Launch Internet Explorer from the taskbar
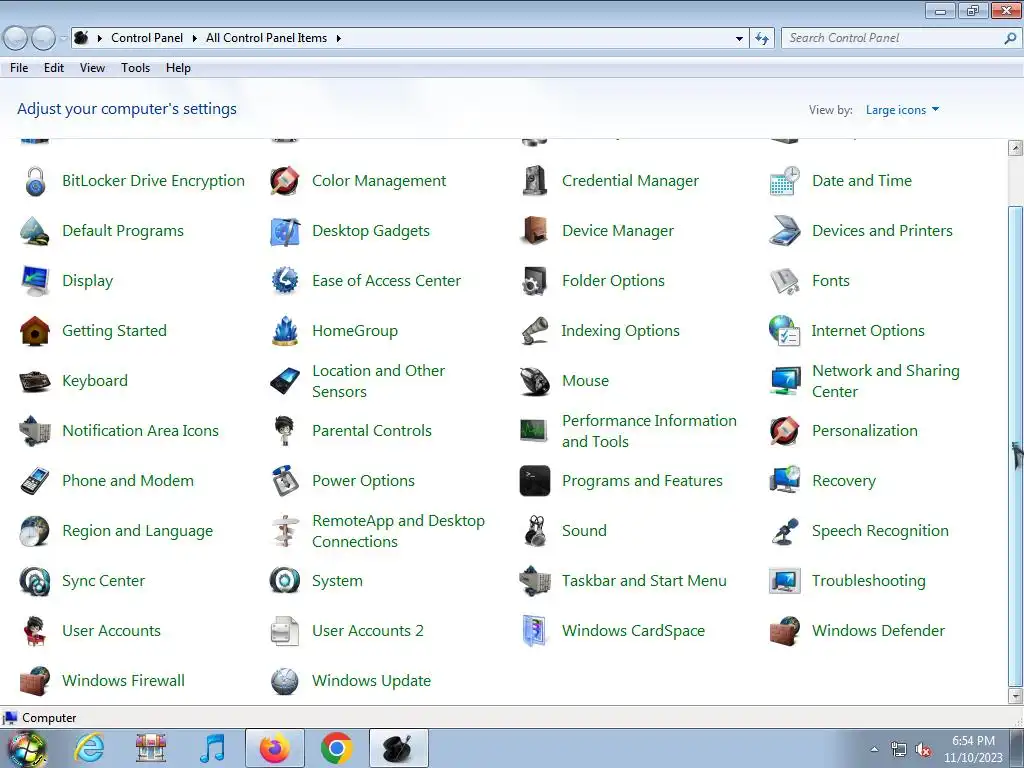 click(89, 748)
